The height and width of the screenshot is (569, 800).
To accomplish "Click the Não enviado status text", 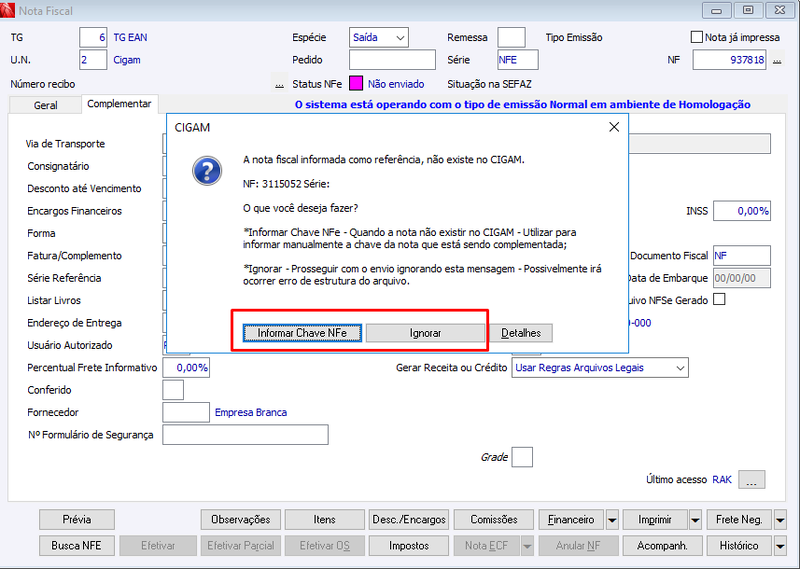I will click(x=396, y=84).
